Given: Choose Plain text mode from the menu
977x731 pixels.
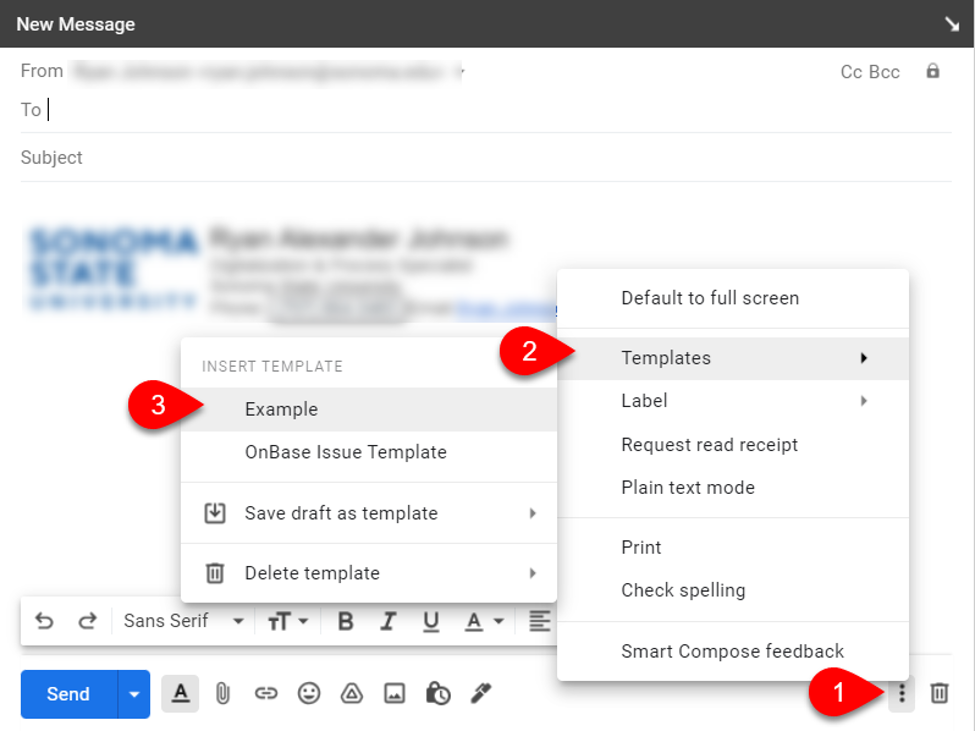Looking at the screenshot, I should [687, 488].
